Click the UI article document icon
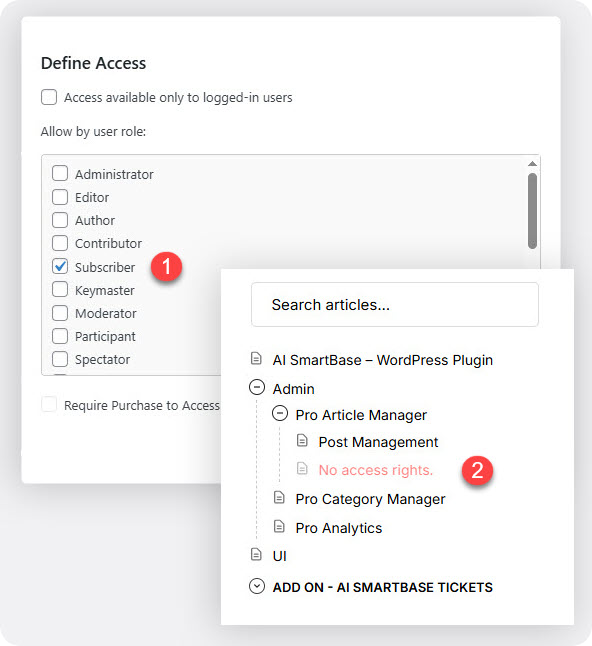This screenshot has height=646, width=592. (x=256, y=554)
